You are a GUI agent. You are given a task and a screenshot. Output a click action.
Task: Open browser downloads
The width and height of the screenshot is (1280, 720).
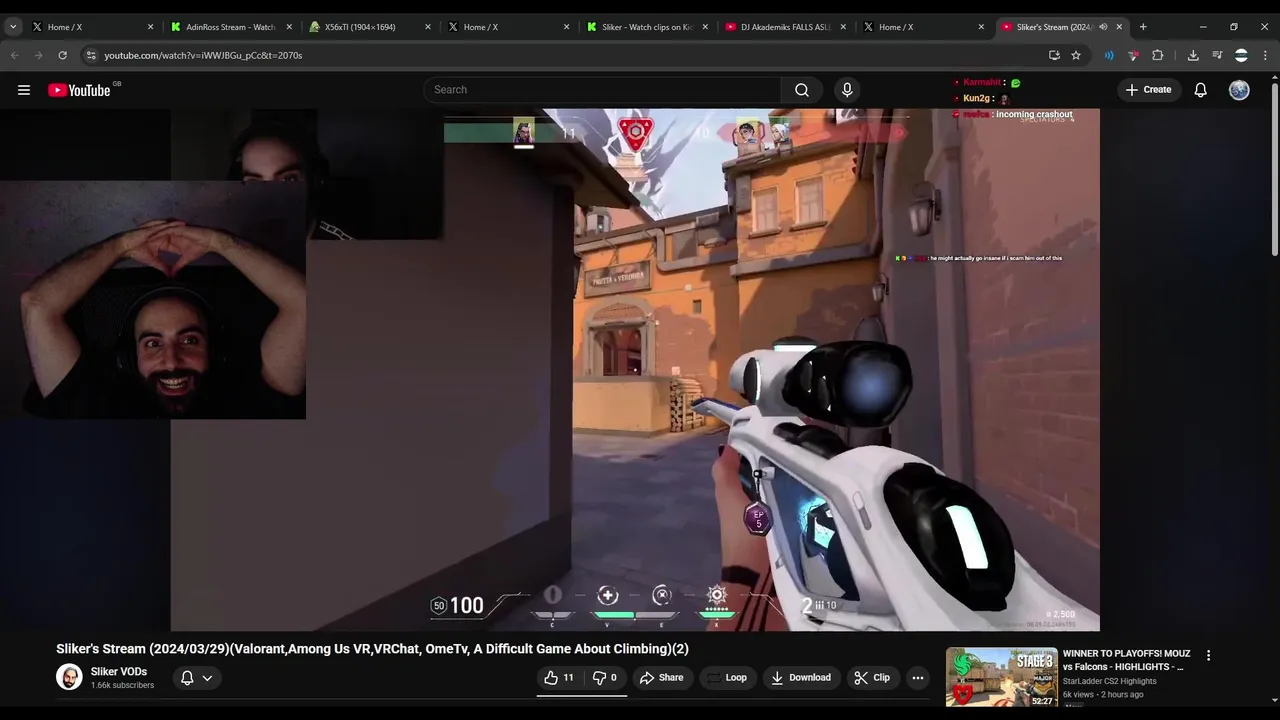(x=1193, y=55)
